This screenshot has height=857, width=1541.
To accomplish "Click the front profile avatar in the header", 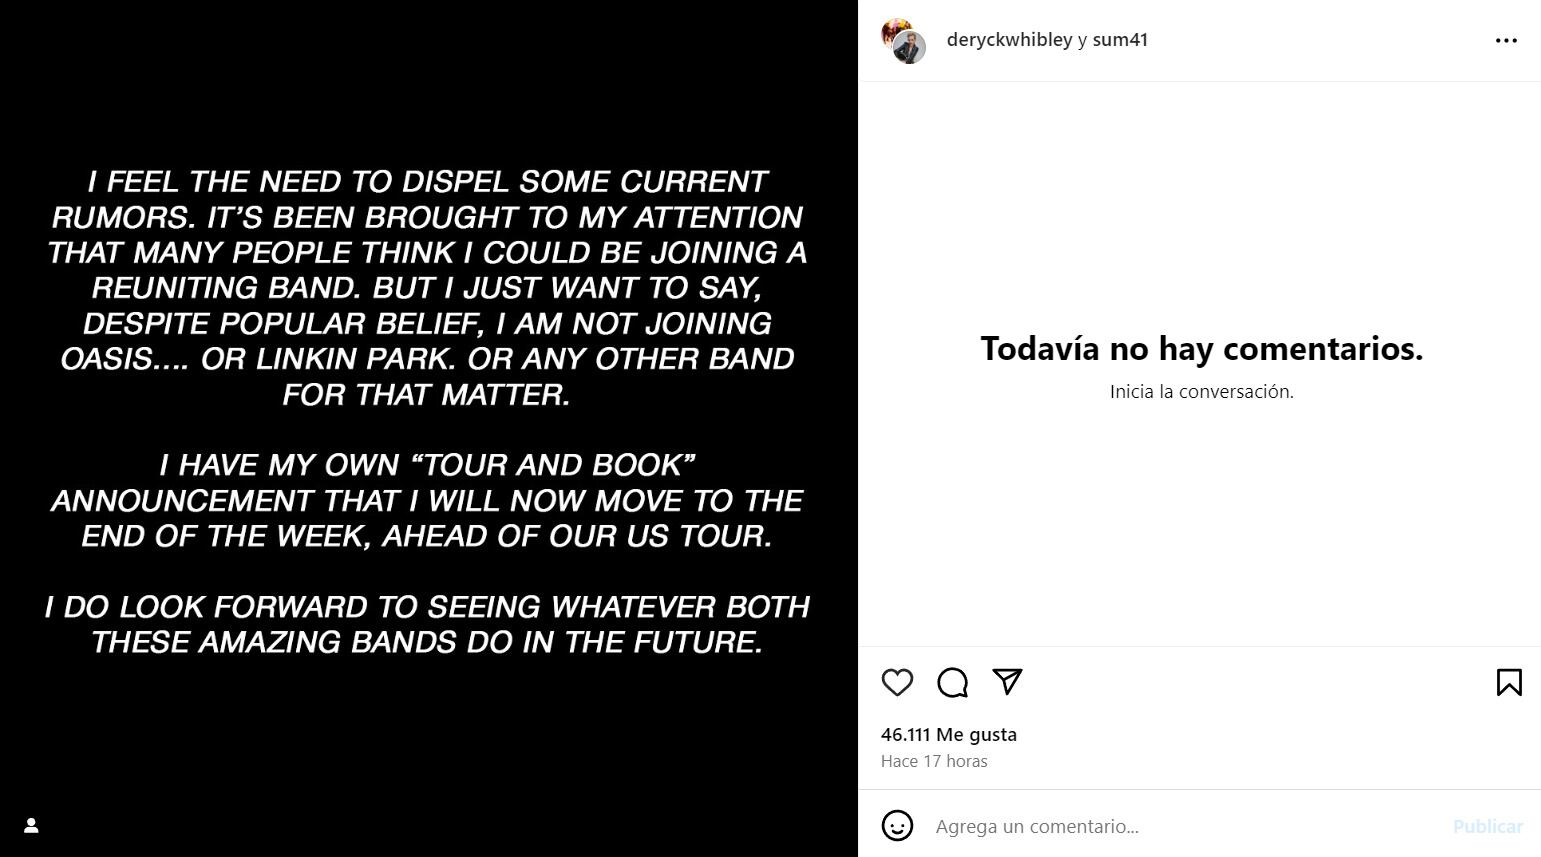I will (911, 47).
